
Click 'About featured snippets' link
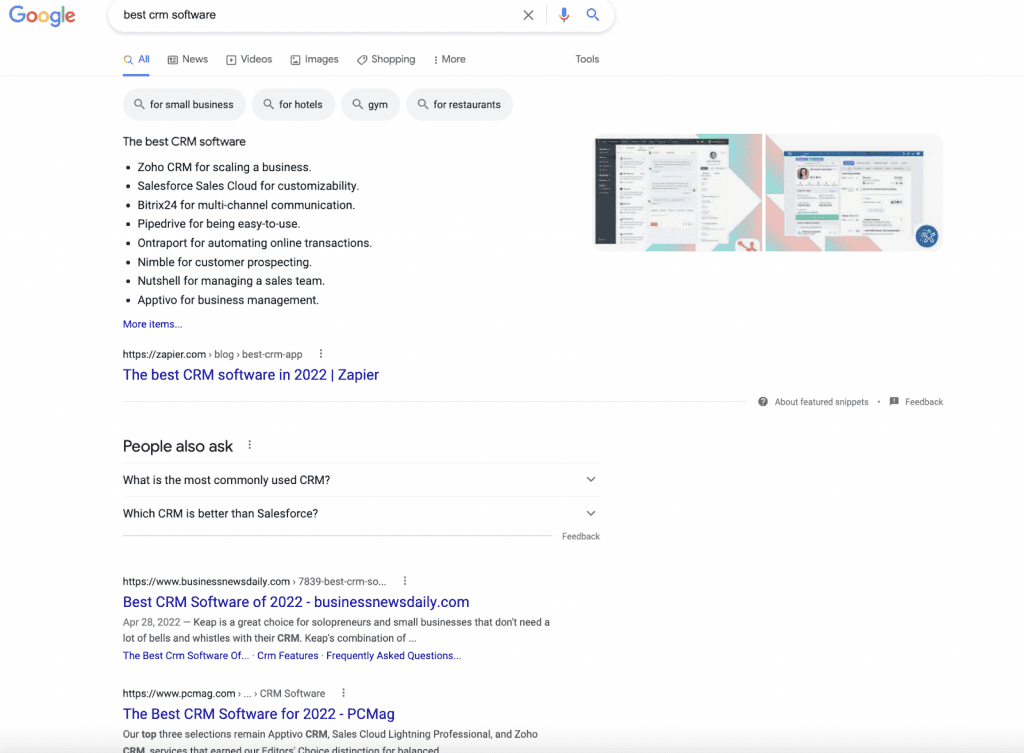(x=822, y=402)
